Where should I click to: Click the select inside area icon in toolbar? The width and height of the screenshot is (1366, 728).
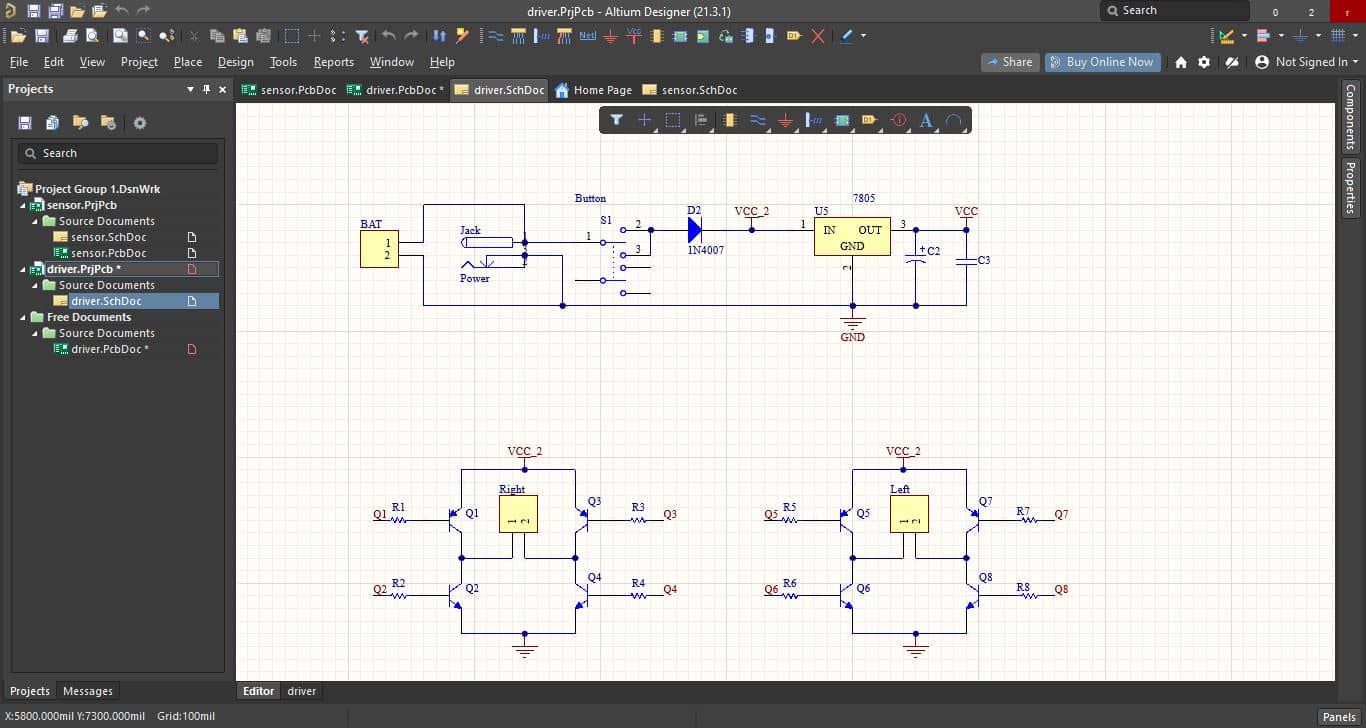click(292, 36)
